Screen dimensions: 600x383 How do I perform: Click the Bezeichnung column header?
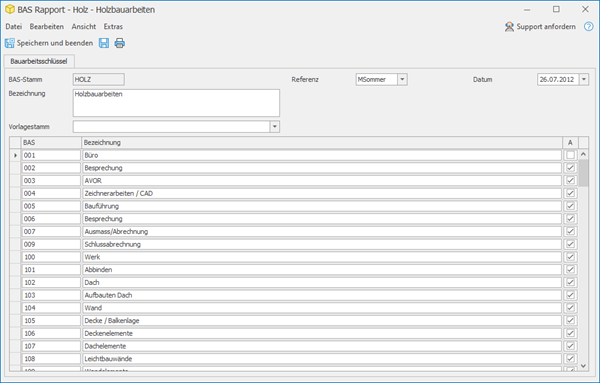(322, 143)
